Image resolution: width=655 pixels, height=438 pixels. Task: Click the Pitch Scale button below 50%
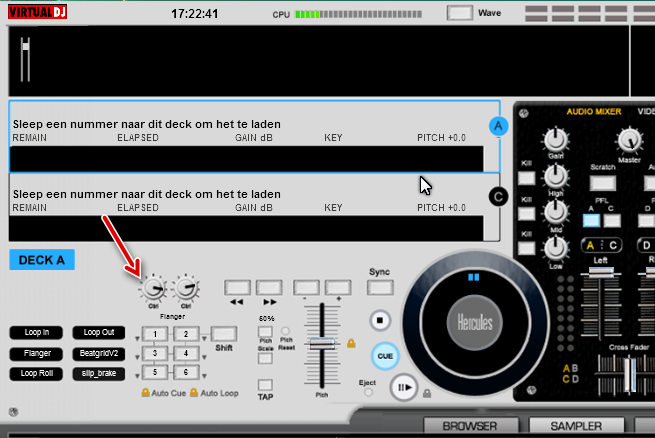click(265, 332)
